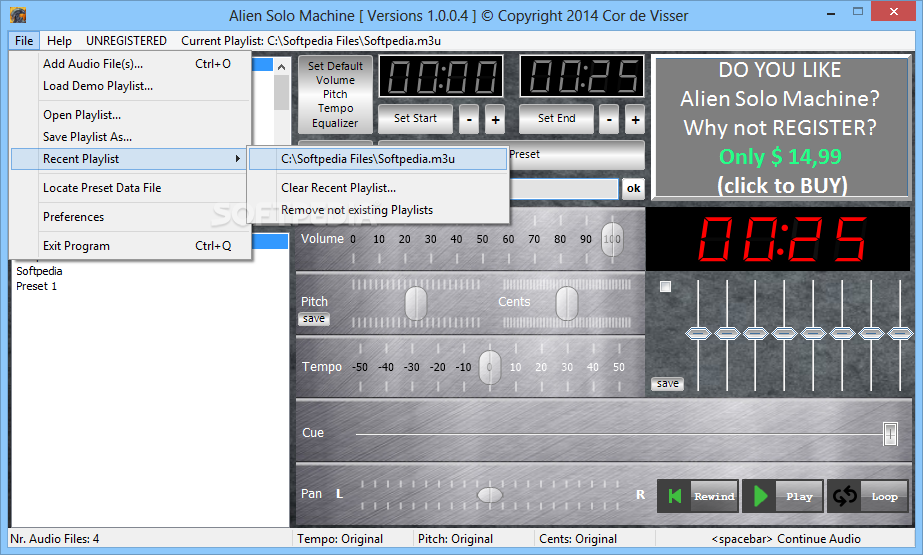The width and height of the screenshot is (923, 555).
Task: Select Remove not existing Playlists item
Action: [x=378, y=210]
